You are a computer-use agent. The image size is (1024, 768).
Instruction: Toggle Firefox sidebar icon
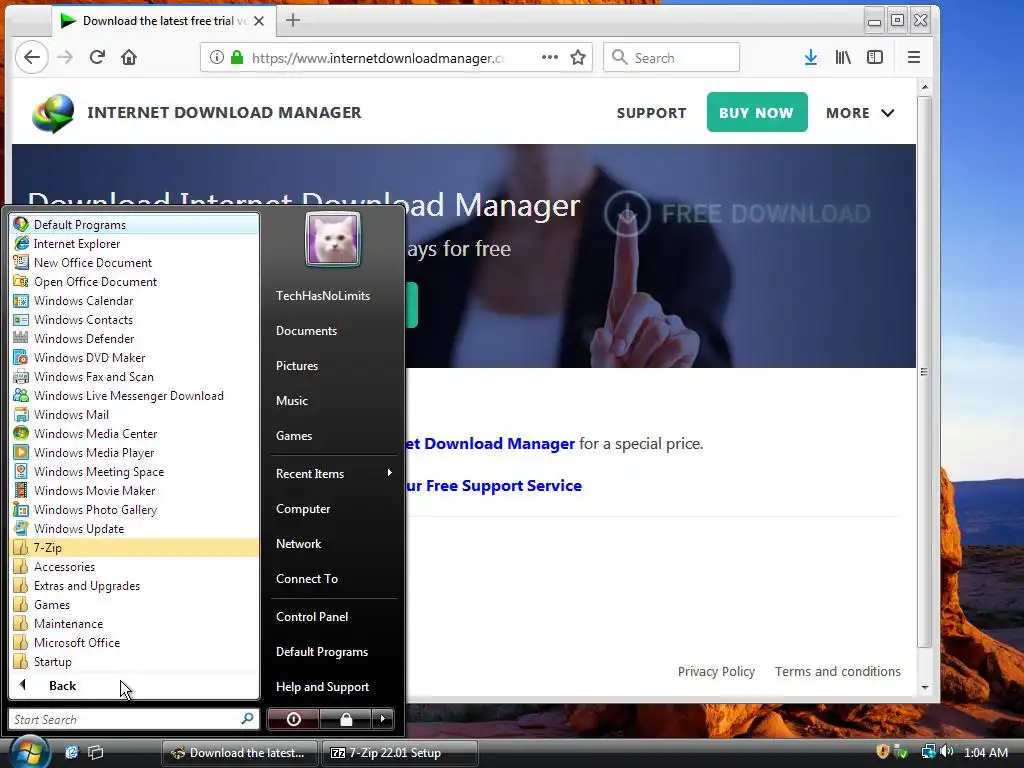coord(874,57)
